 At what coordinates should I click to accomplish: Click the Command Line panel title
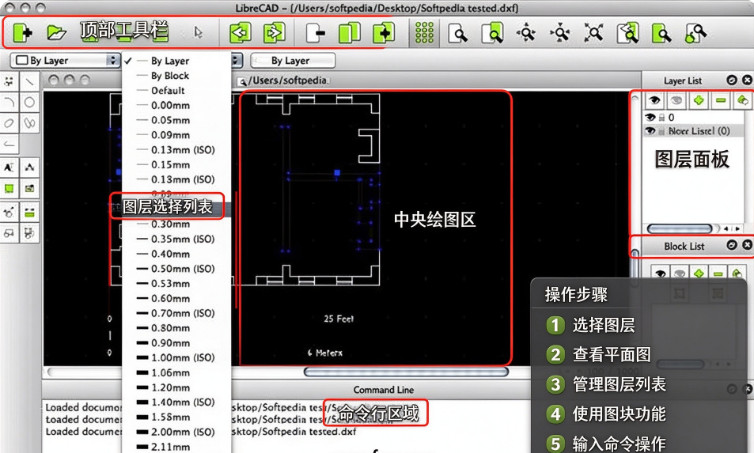383,390
